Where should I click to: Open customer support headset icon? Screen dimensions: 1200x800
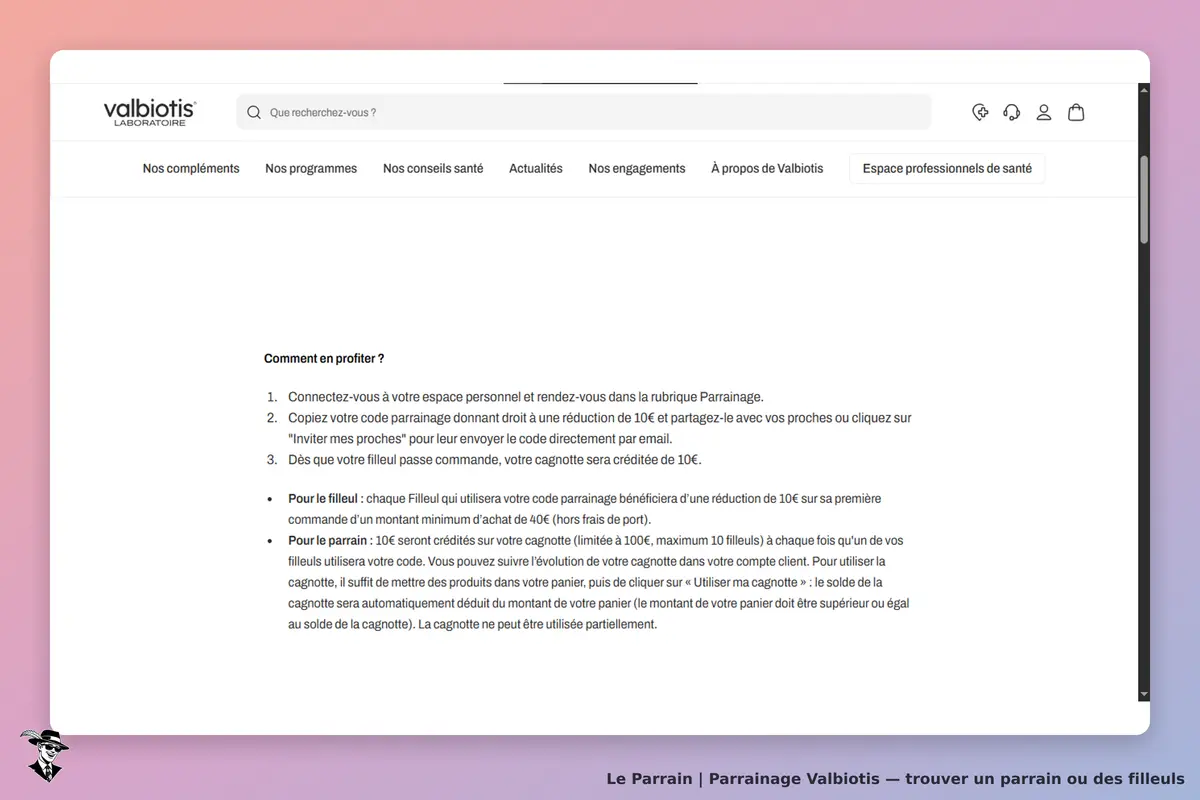(1012, 112)
